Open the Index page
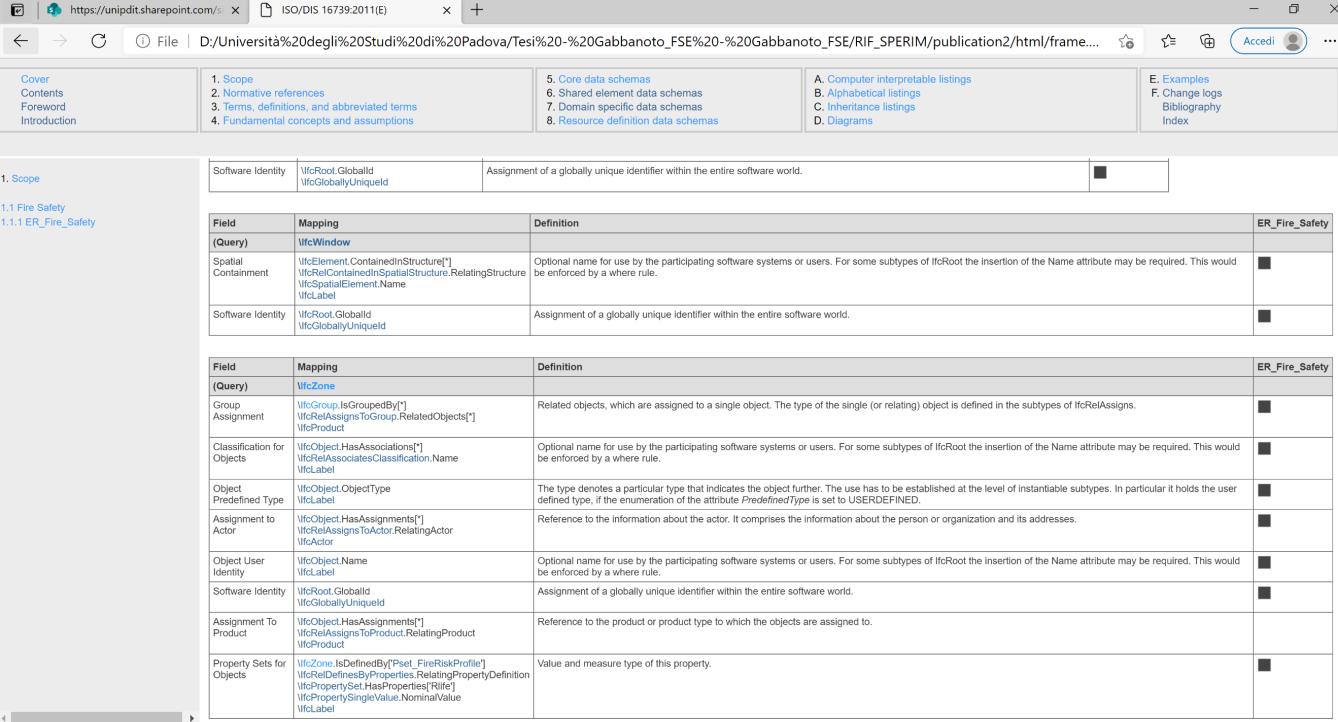This screenshot has width=1338, height=722. (1175, 121)
